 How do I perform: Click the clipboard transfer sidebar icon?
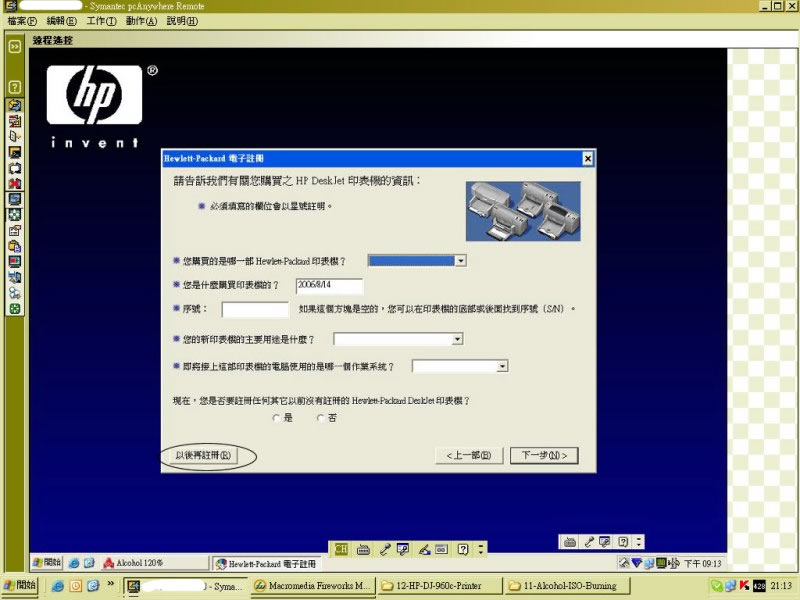pos(15,246)
